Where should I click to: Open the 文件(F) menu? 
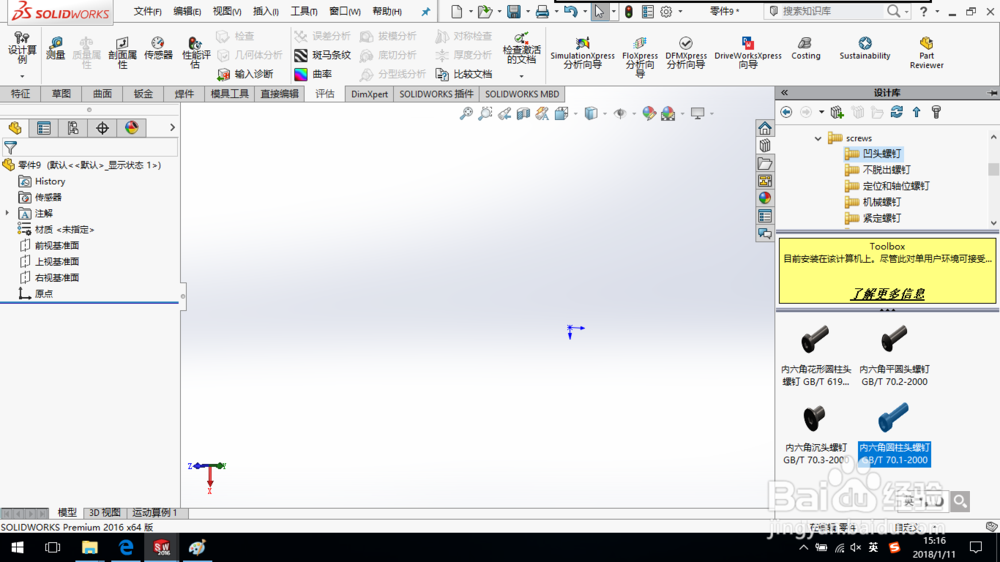pos(148,11)
